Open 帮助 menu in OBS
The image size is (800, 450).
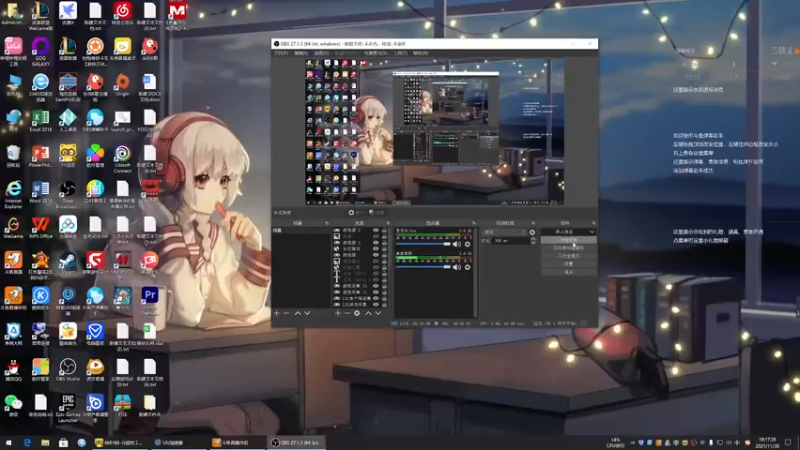click(420, 53)
